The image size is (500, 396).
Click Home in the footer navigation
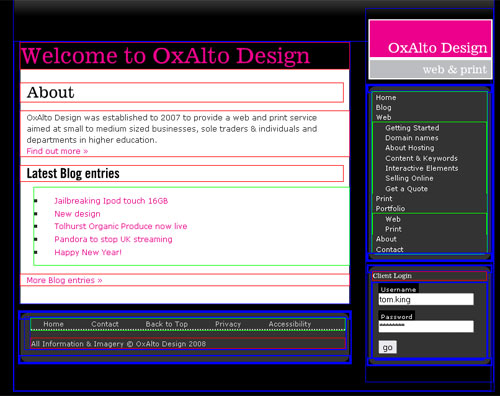(x=53, y=324)
